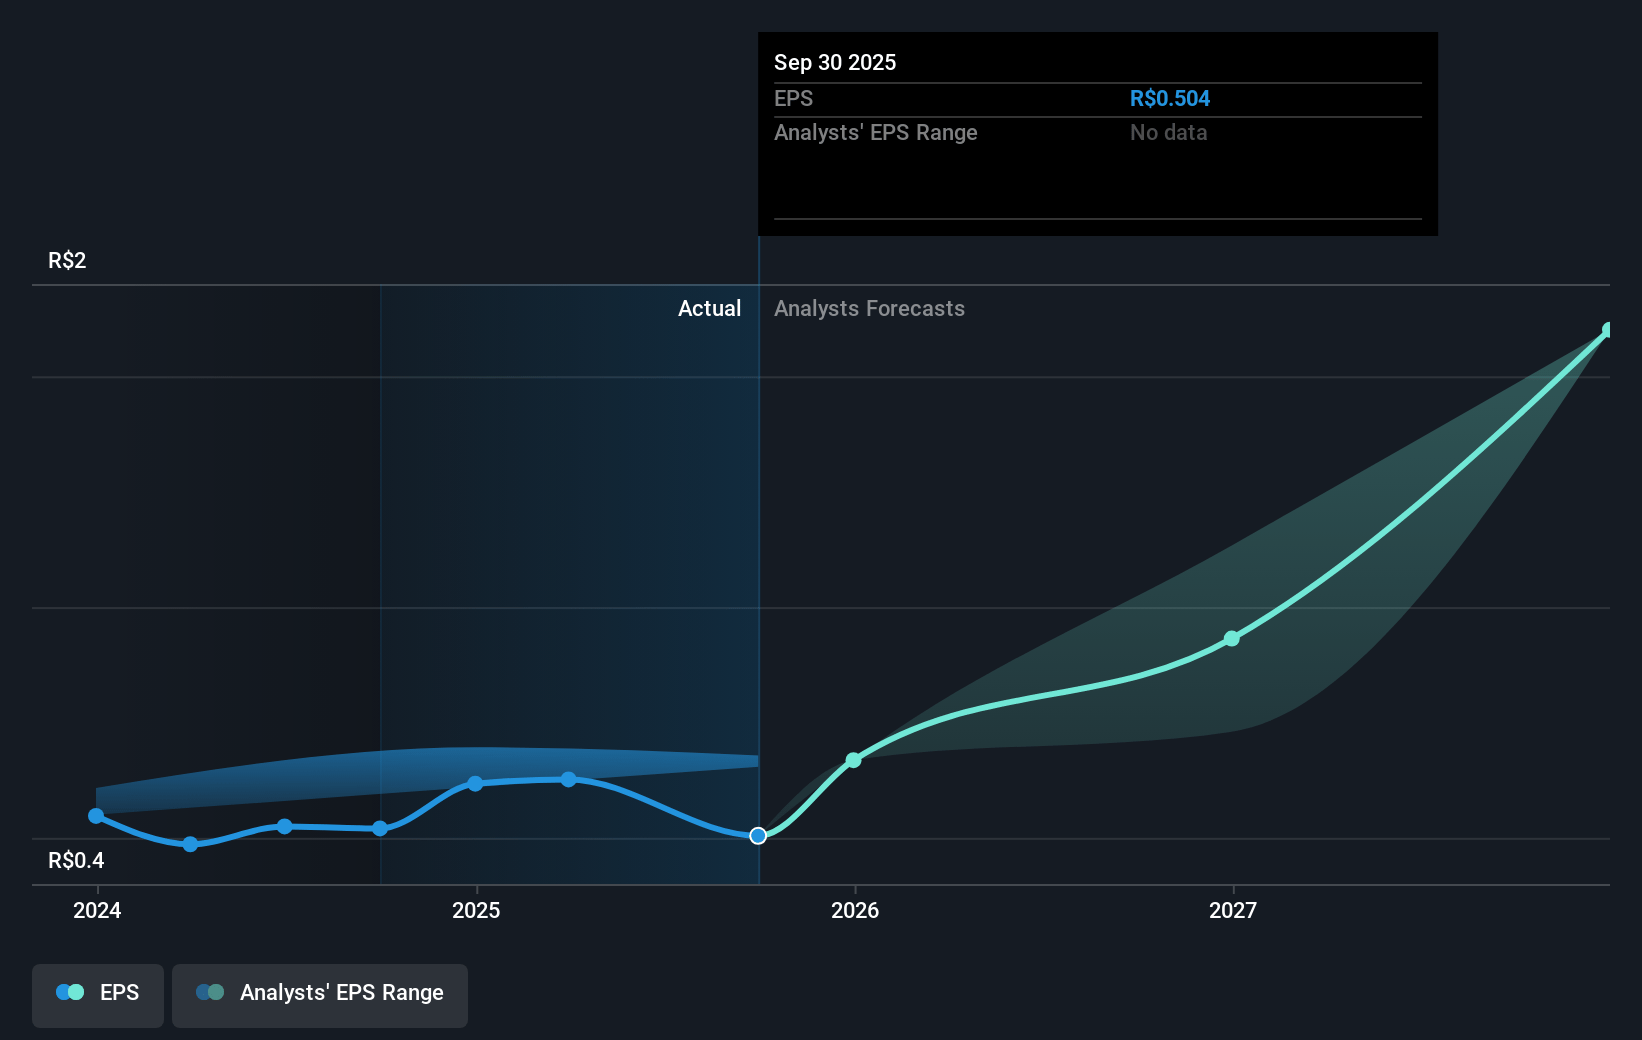Screen dimensions: 1642x1040
Task: Select the forecast data point at 2026
Action: tap(853, 760)
